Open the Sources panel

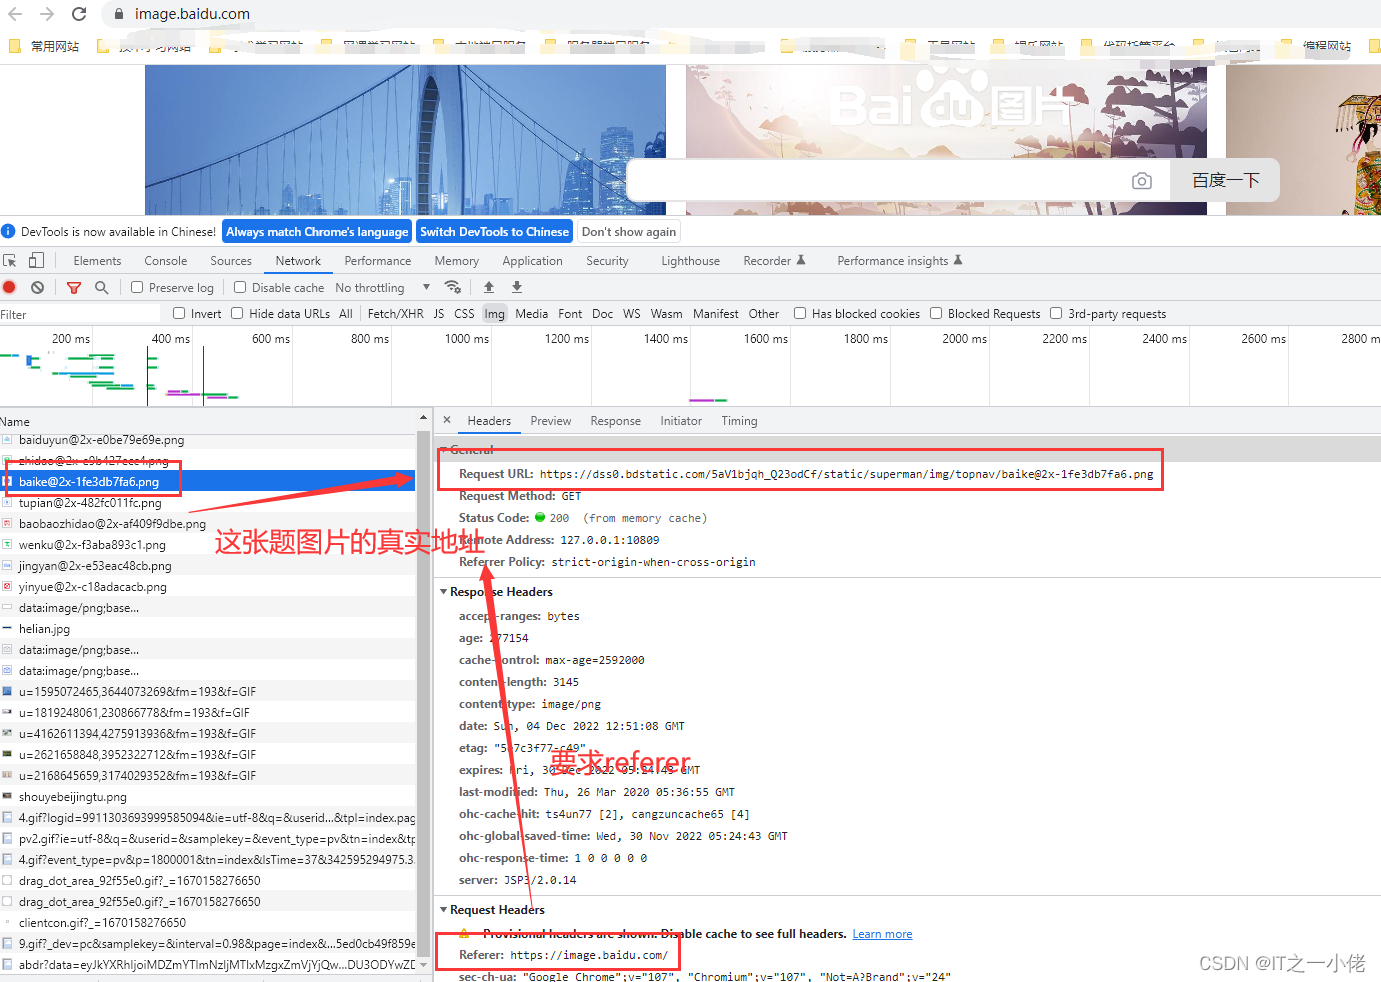(231, 261)
